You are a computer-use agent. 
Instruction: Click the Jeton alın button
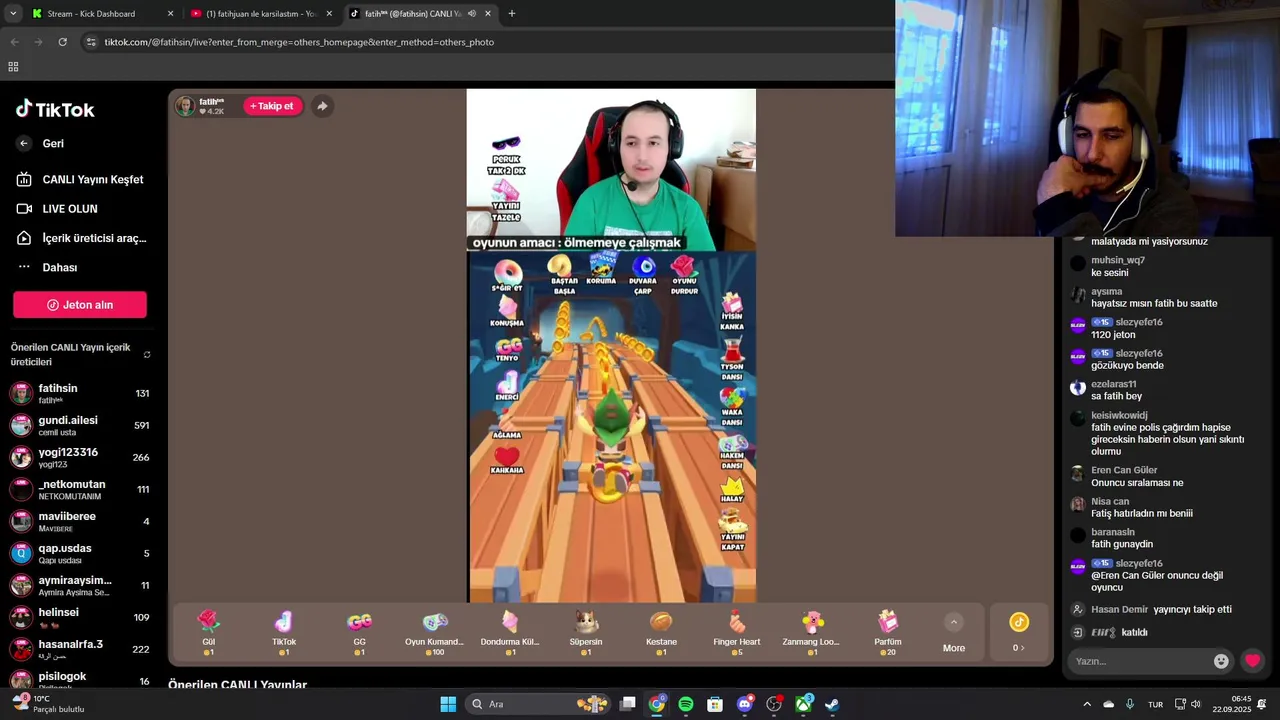pos(80,305)
